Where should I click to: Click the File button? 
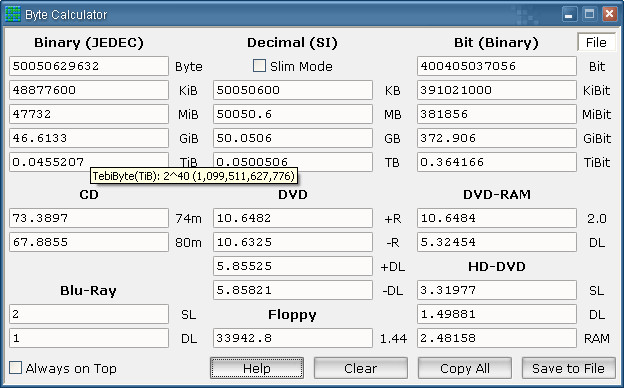click(596, 43)
